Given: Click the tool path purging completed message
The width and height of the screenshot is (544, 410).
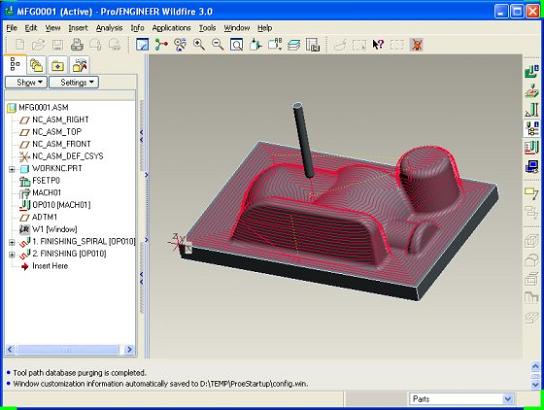Looking at the screenshot, I should (79, 373).
